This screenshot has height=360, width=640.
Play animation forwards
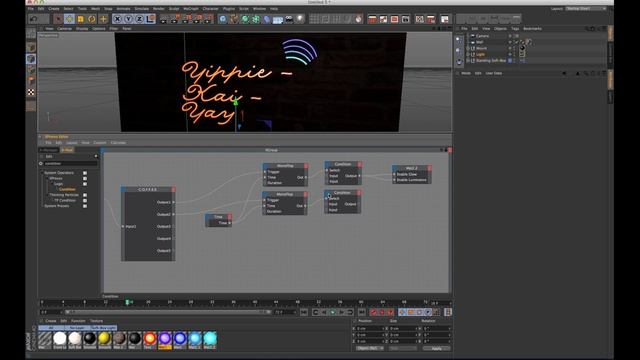pyautogui.click(x=333, y=312)
